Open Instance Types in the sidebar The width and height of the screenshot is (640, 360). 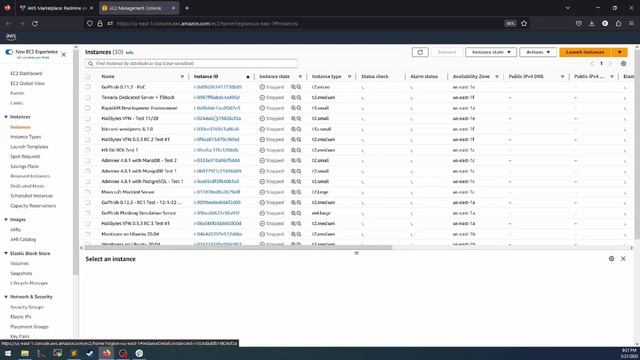tap(26, 137)
